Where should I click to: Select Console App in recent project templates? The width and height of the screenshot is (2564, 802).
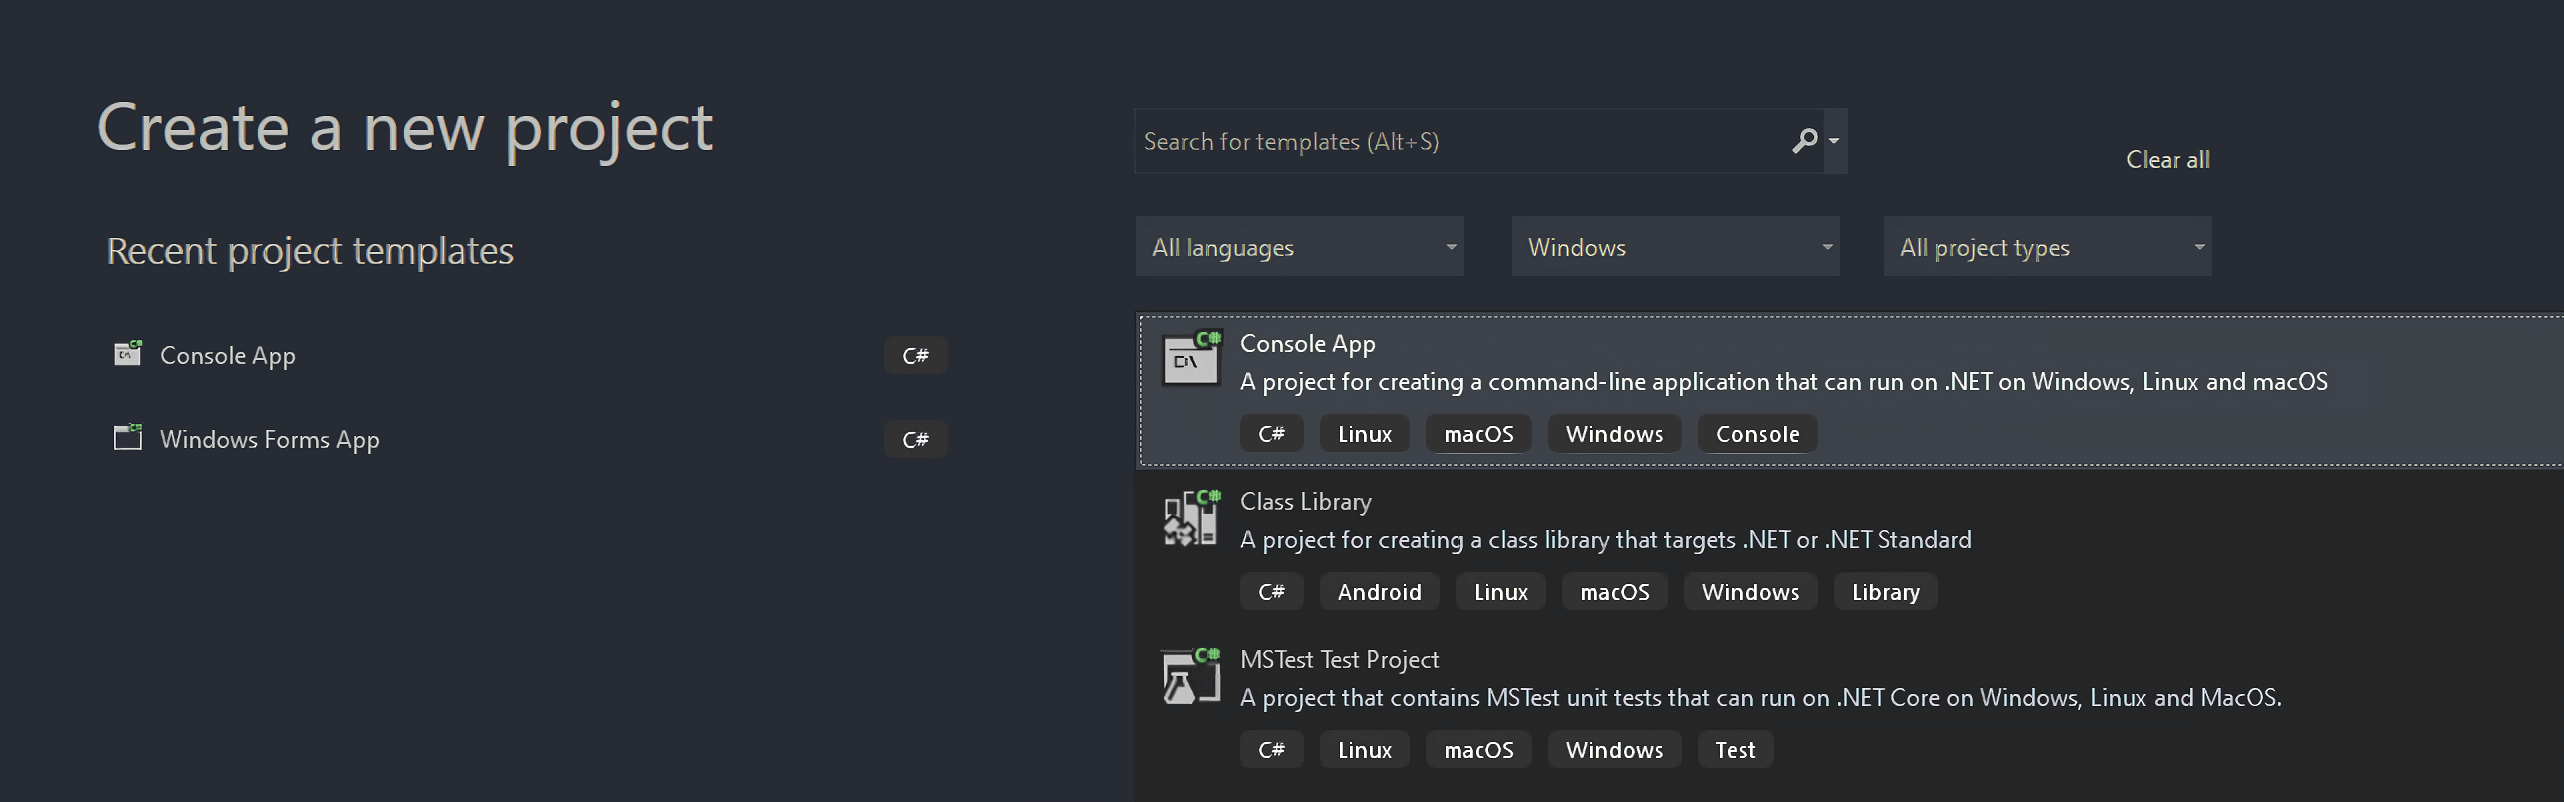[227, 355]
